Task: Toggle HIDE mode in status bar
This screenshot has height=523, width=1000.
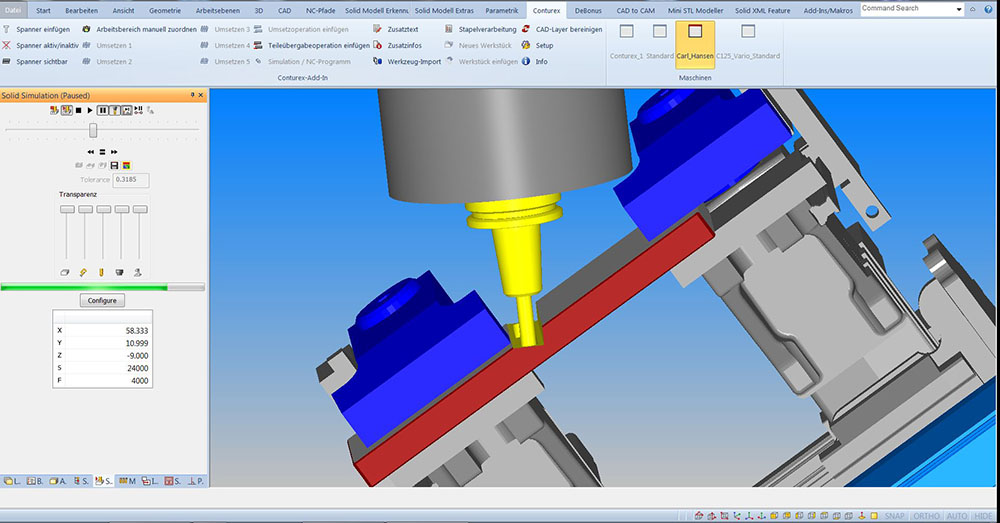Action: 983,515
